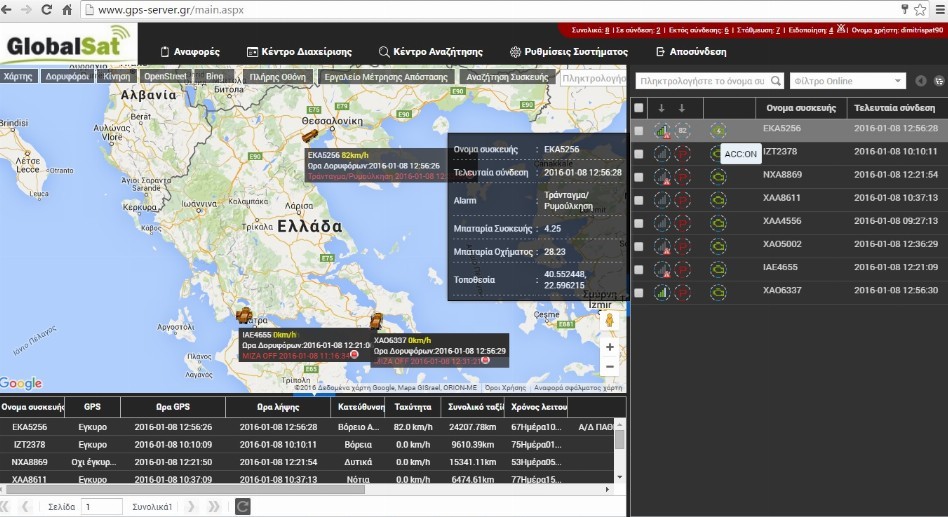The width and height of the screenshot is (948, 517).
Task: Open Αναφορές menu
Action: click(x=190, y=52)
